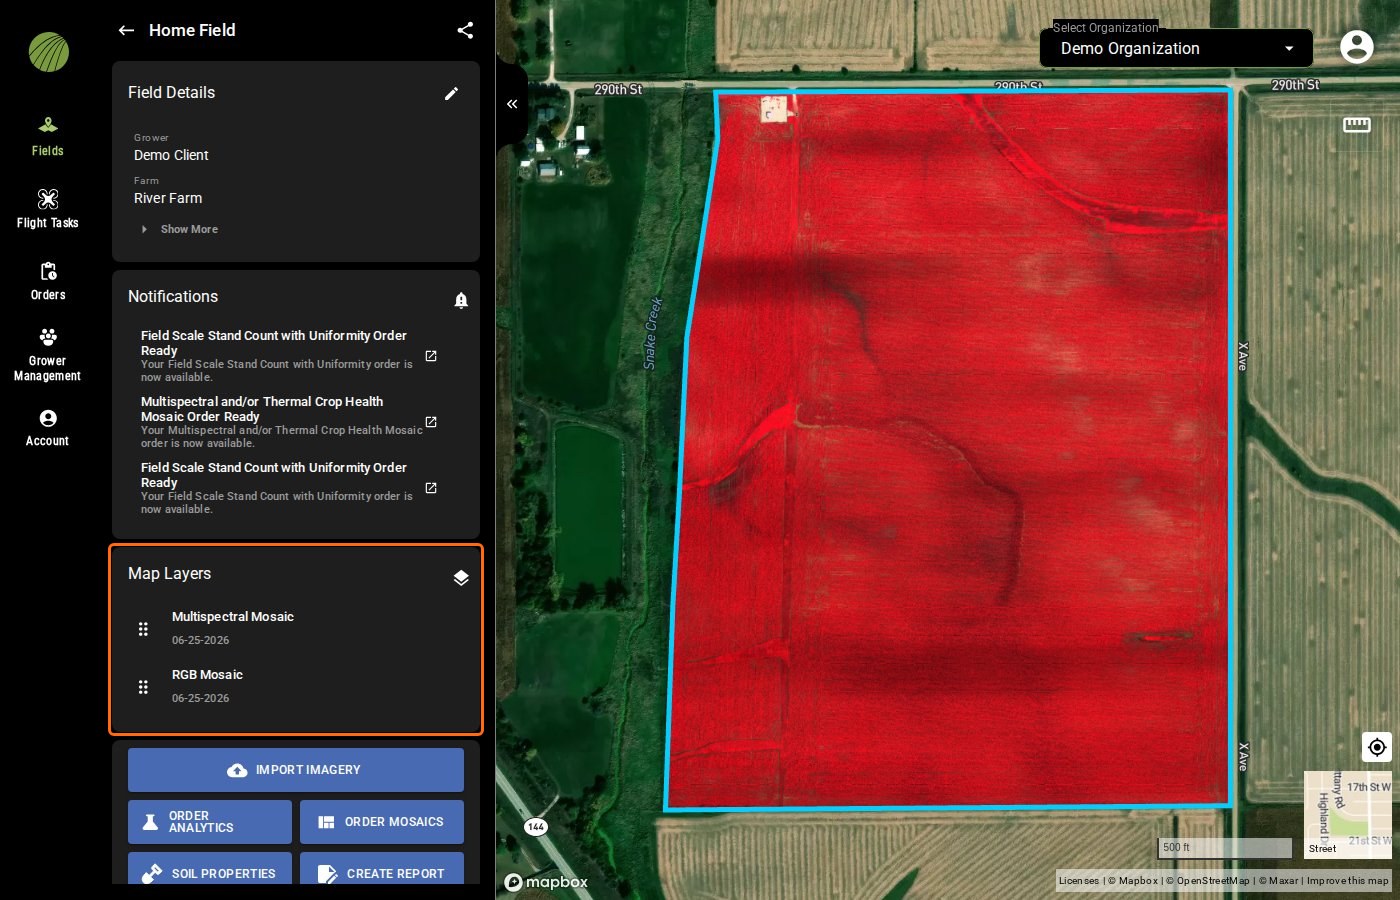Grab the RGB Mosaic layer drag handle
This screenshot has width=1400, height=900.
point(143,687)
